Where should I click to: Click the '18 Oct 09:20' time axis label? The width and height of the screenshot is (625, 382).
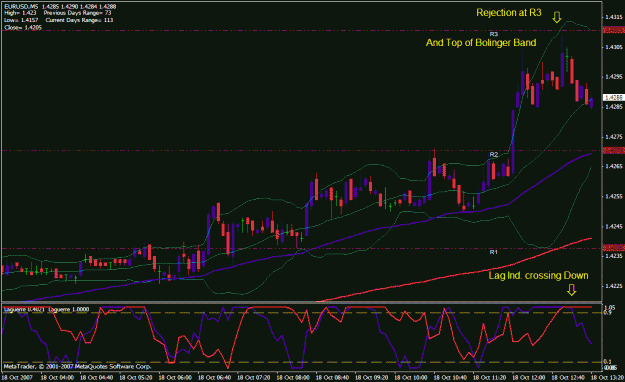[x=371, y=377]
